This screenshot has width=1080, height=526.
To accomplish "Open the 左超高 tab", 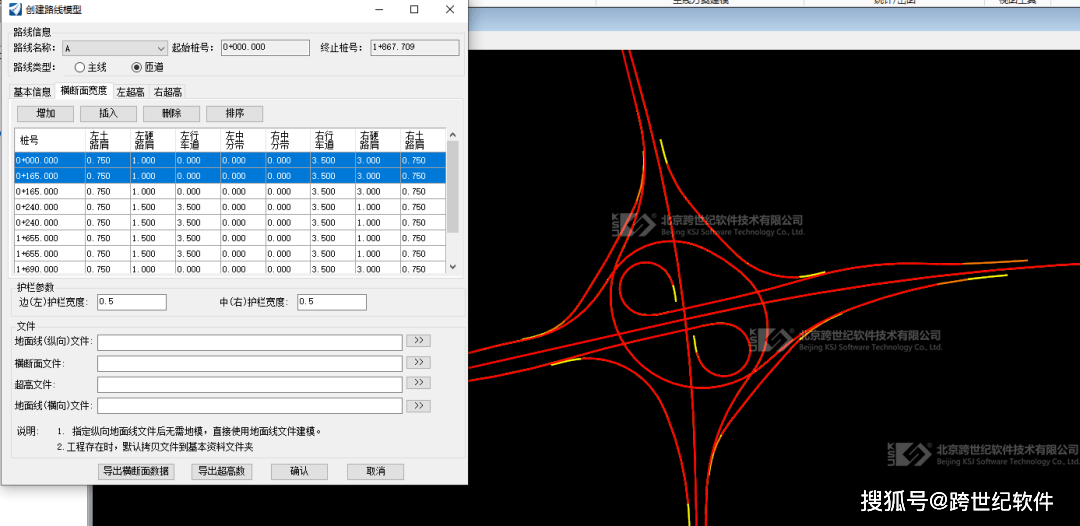I will coord(130,92).
